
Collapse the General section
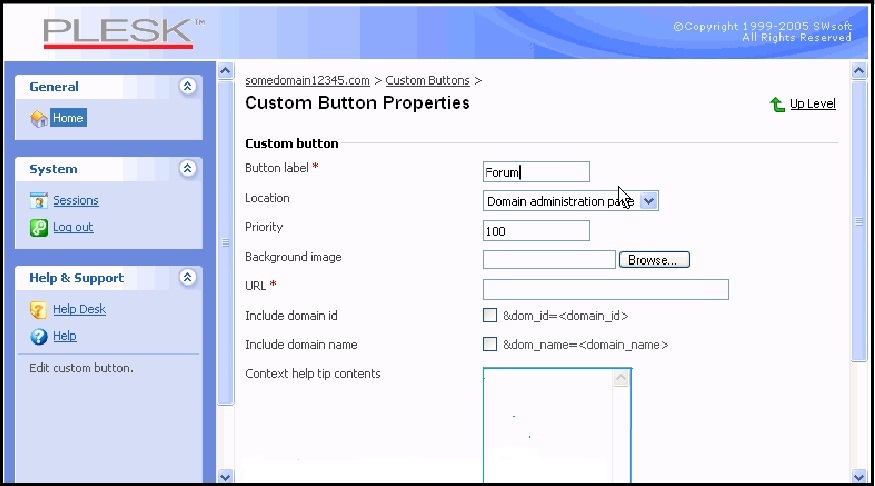click(188, 86)
